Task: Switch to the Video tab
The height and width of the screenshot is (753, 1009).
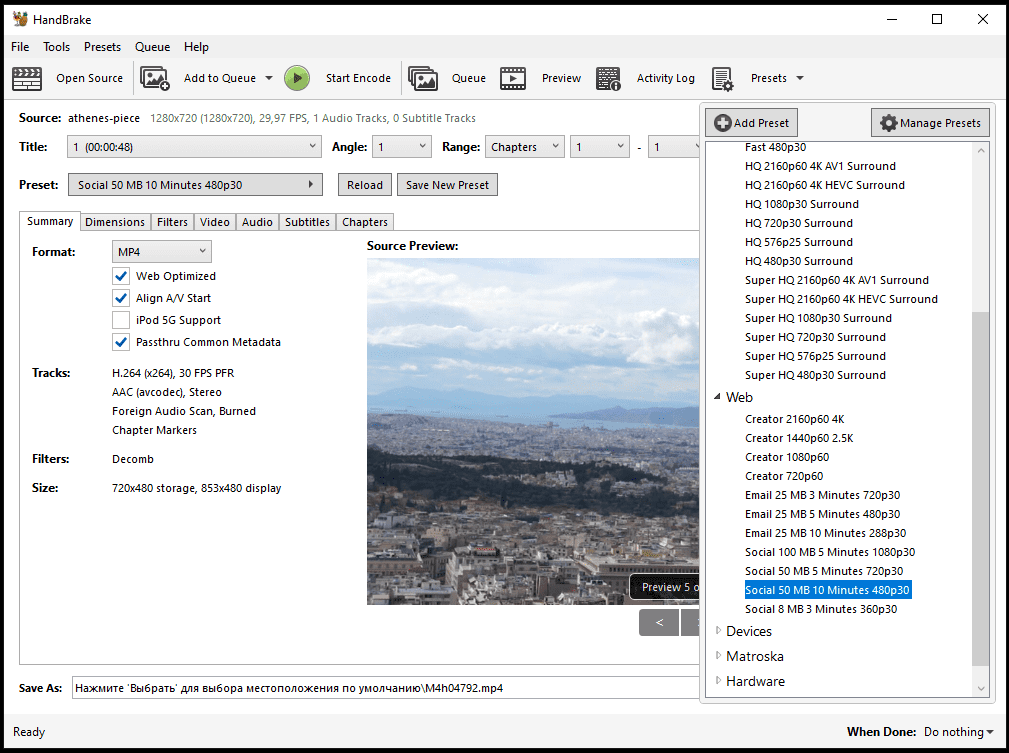Action: pos(214,222)
